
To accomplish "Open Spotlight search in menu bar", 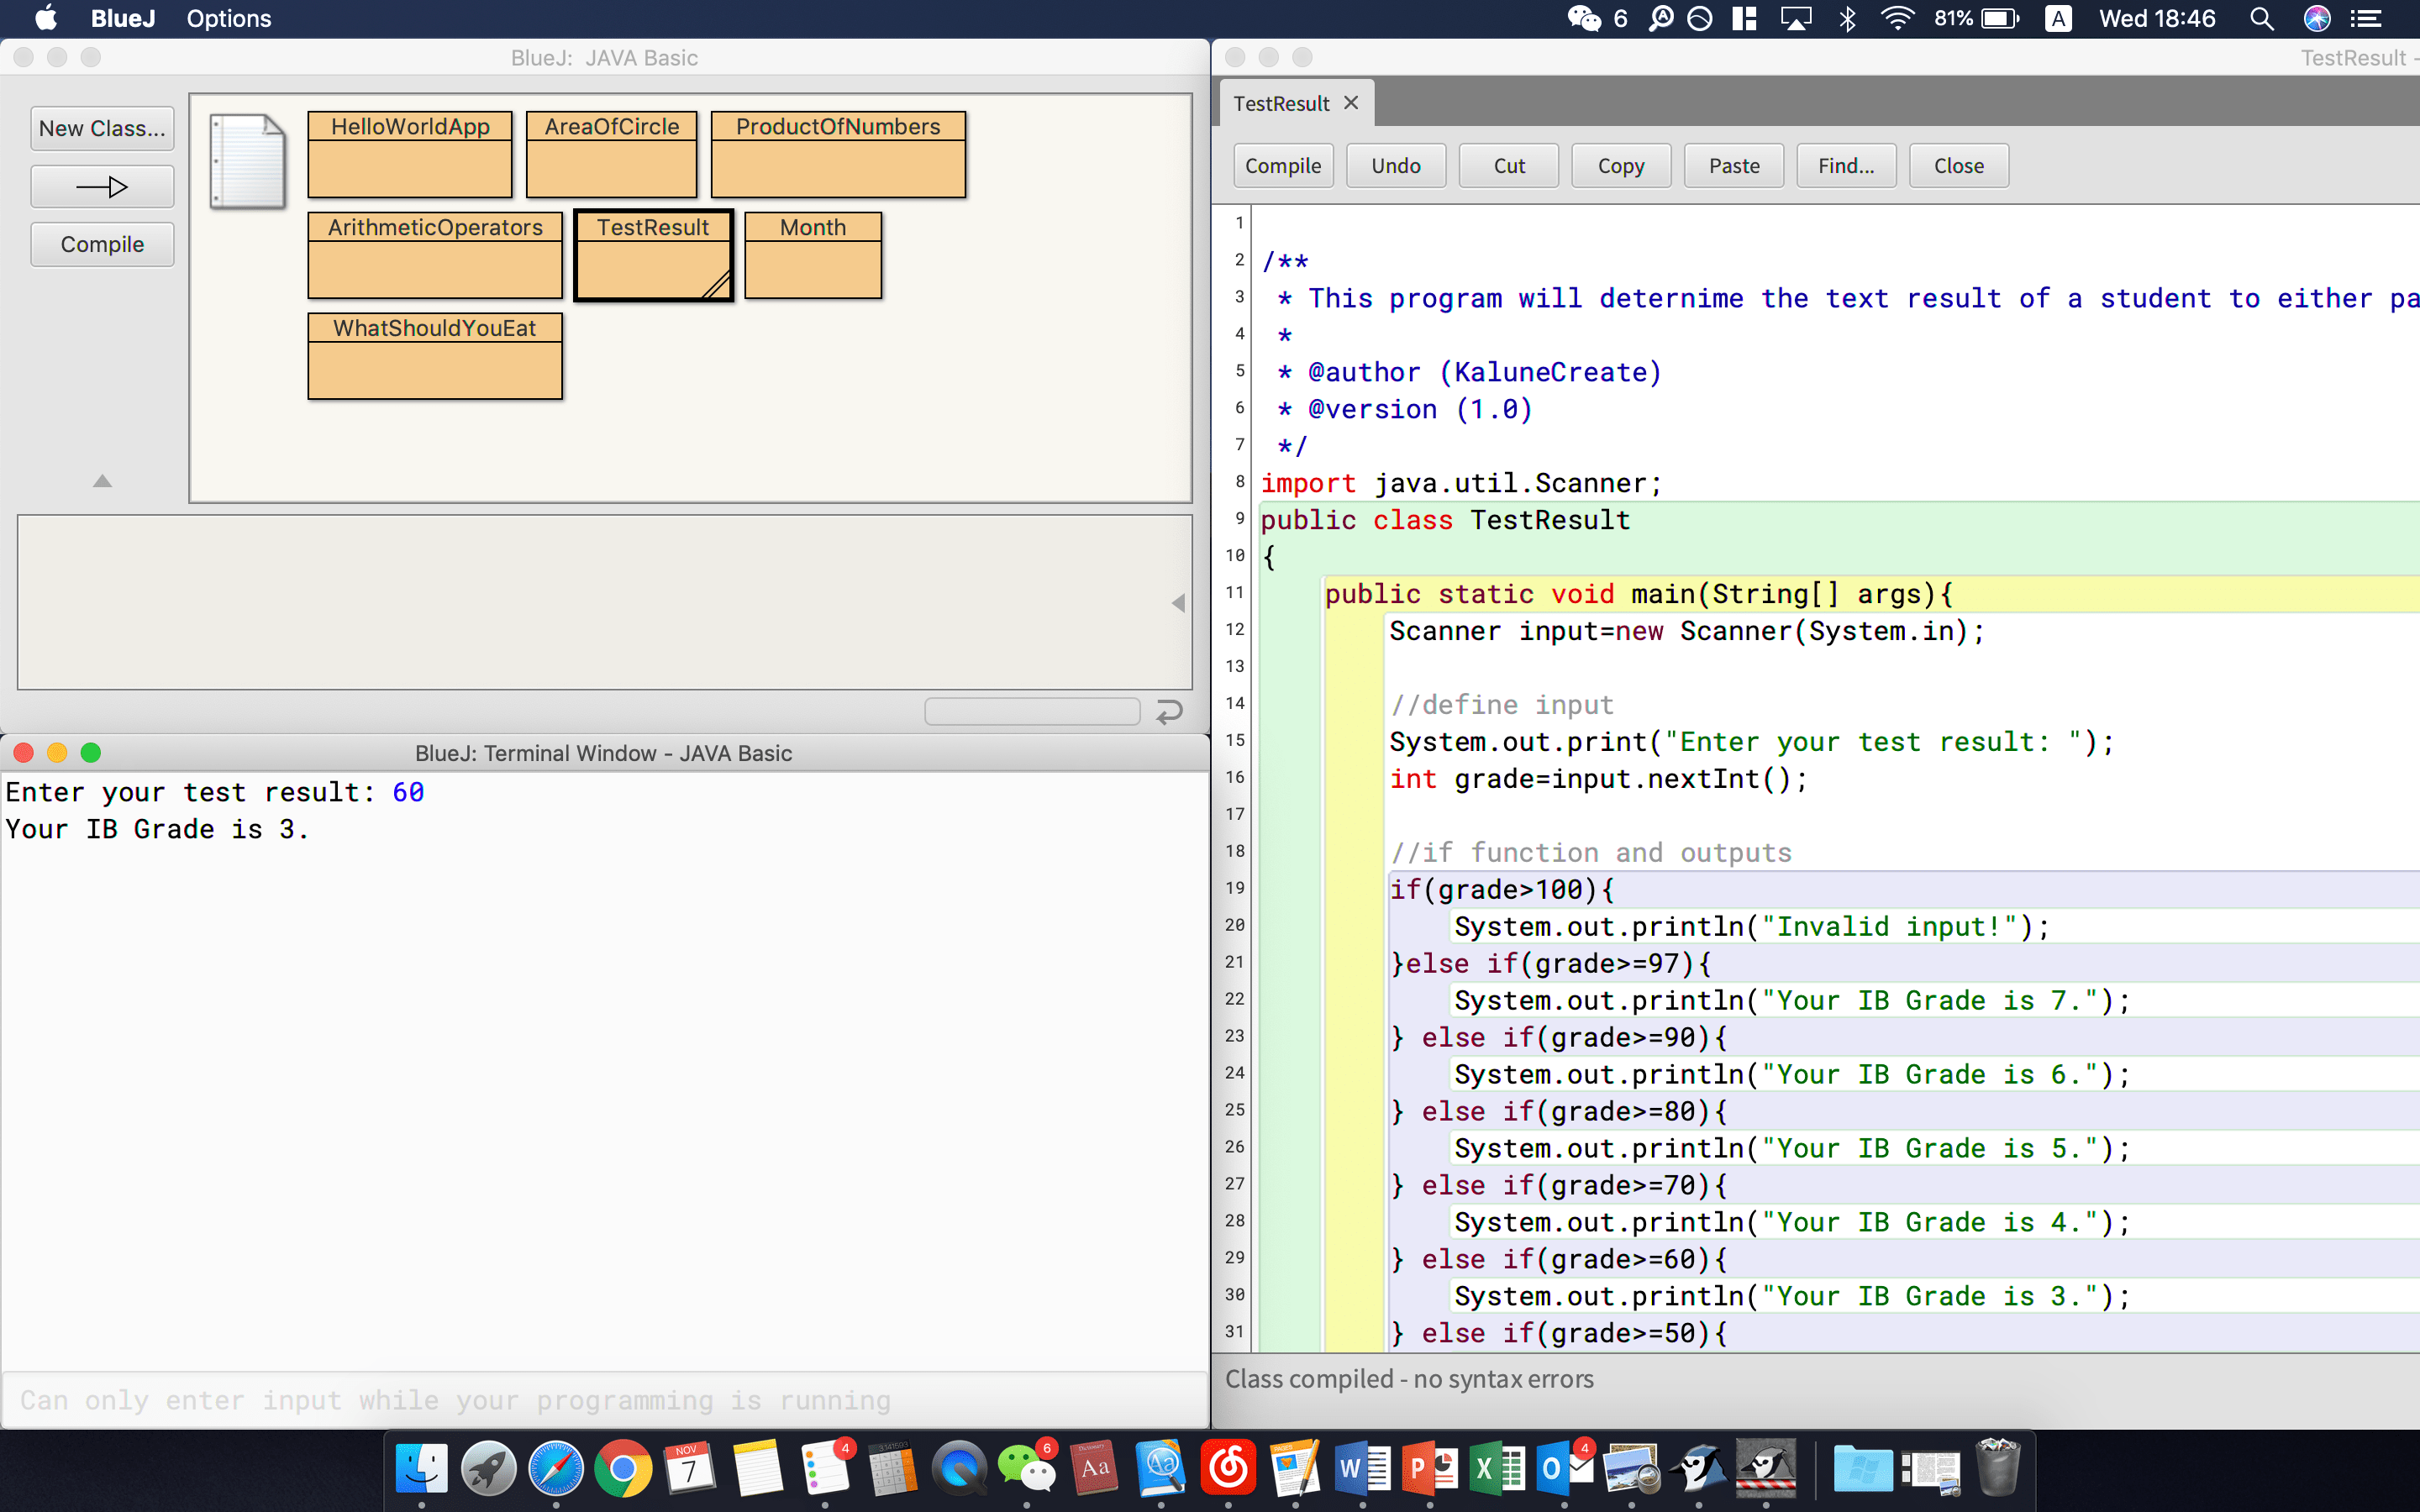I will [x=2261, y=18].
